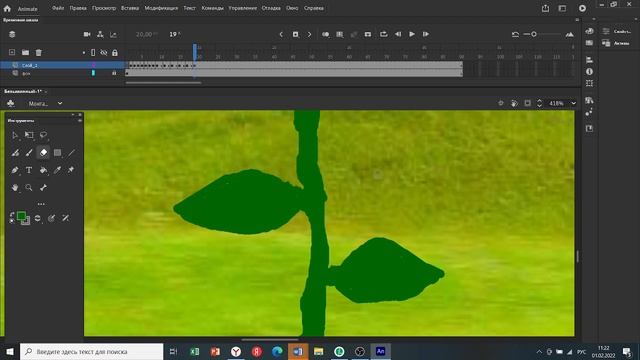Create a new layer folder
This screenshot has width=640, height=360.
tap(25, 52)
